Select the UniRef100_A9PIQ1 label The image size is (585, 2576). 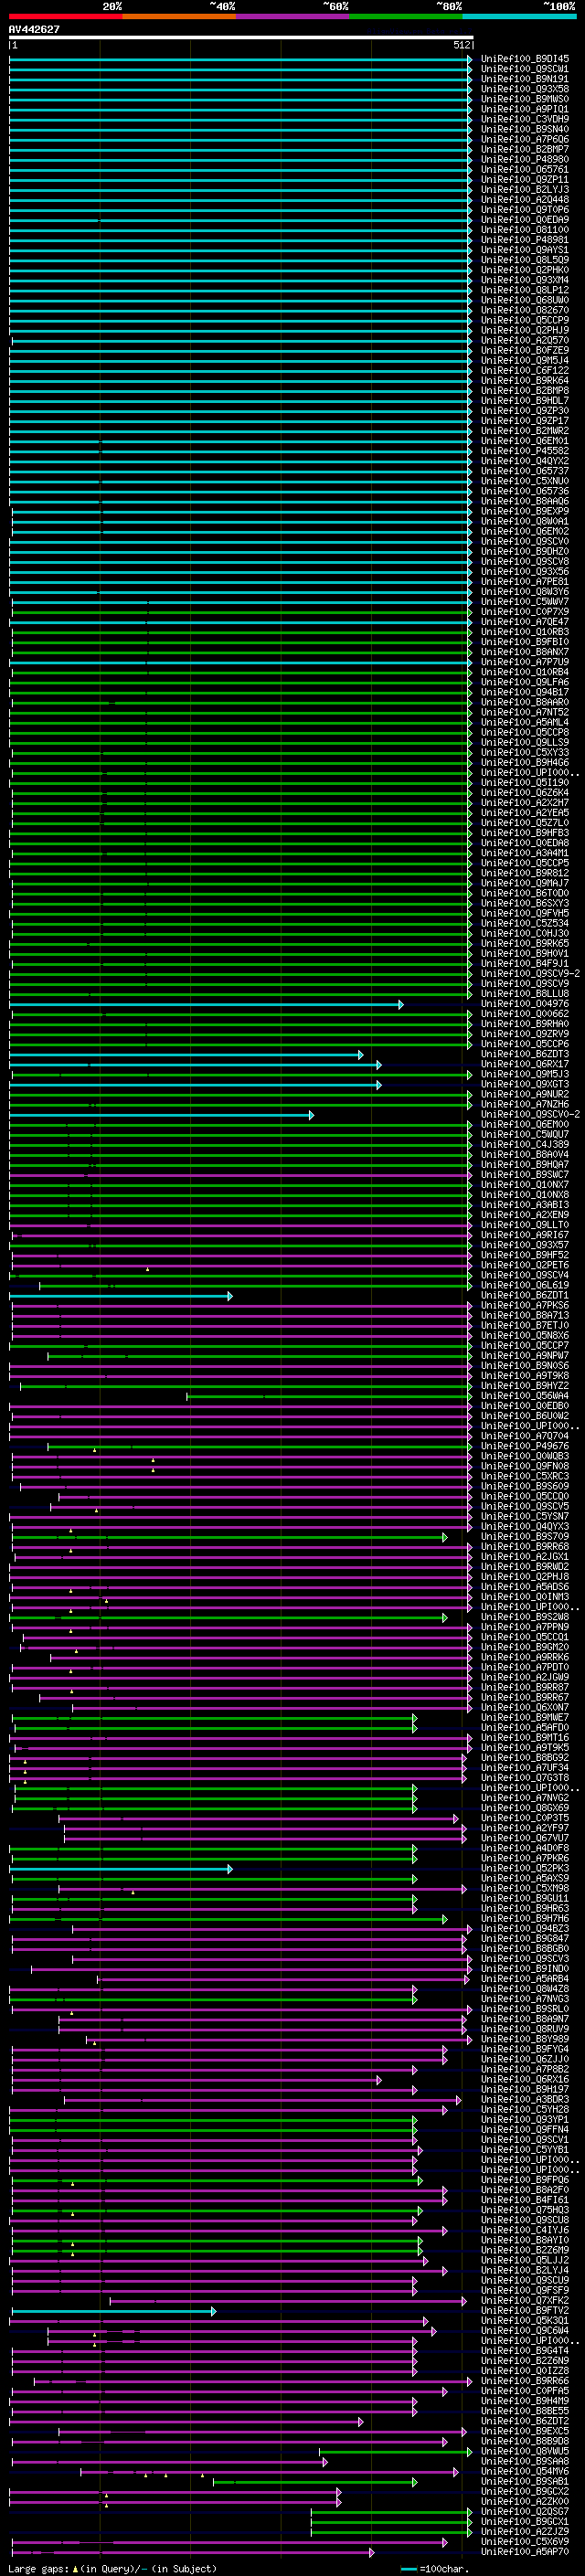[525, 109]
